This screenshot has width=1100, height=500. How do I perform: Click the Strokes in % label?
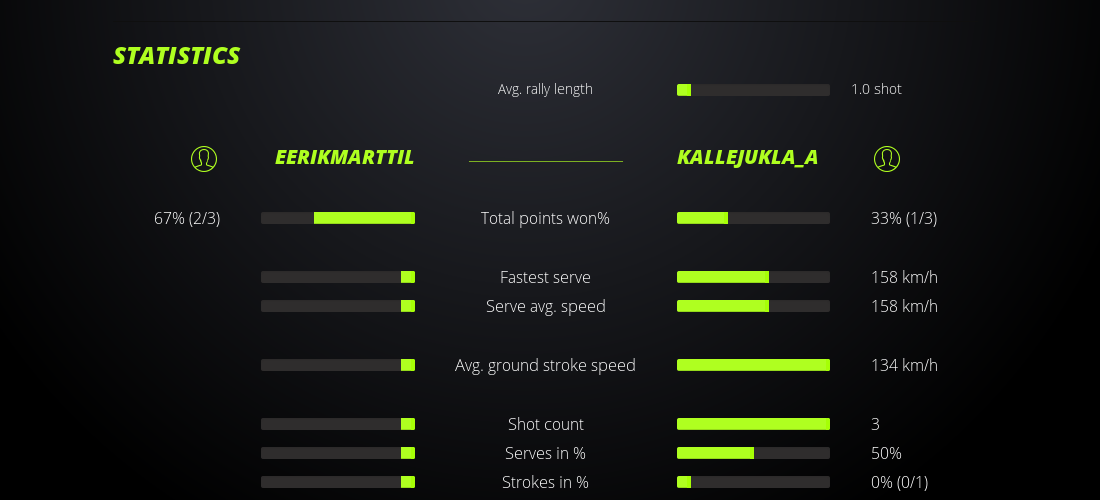(x=545, y=482)
